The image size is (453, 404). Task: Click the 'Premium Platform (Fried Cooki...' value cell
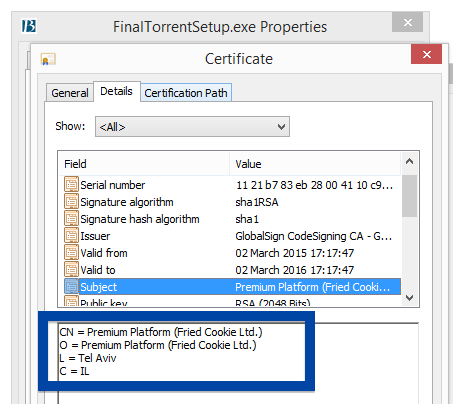(x=312, y=287)
